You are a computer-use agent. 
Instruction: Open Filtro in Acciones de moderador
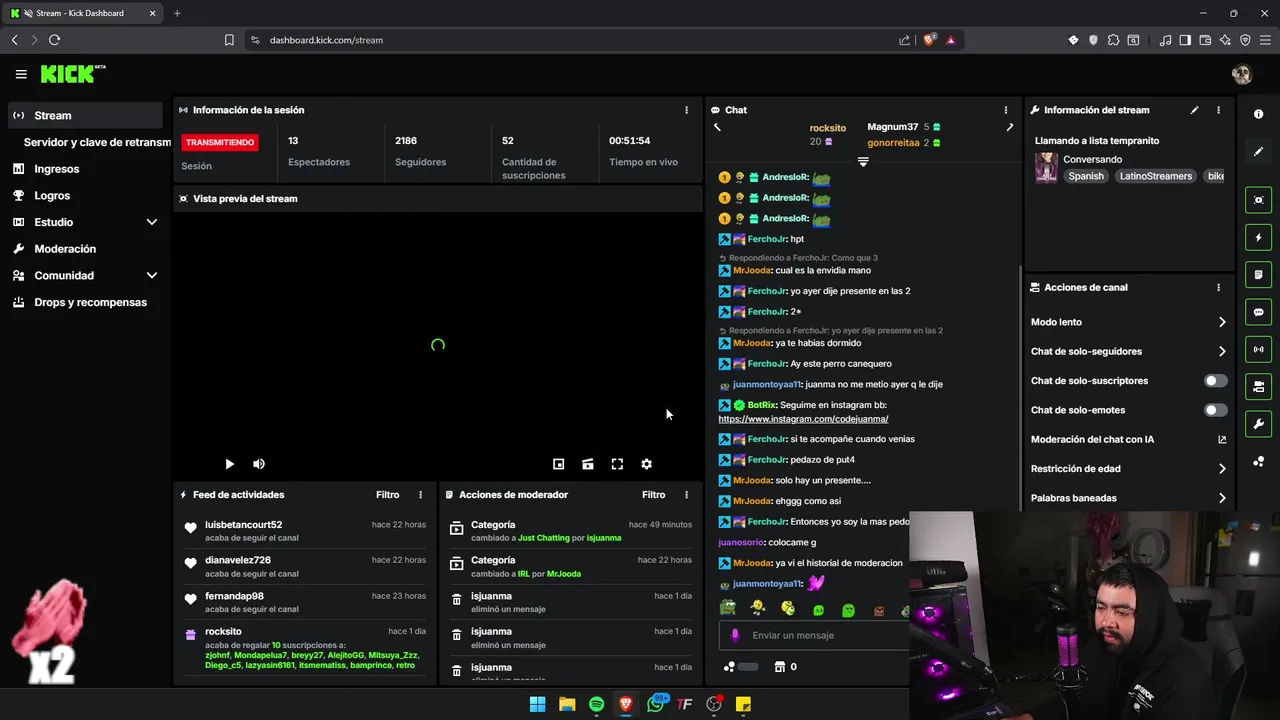(653, 495)
